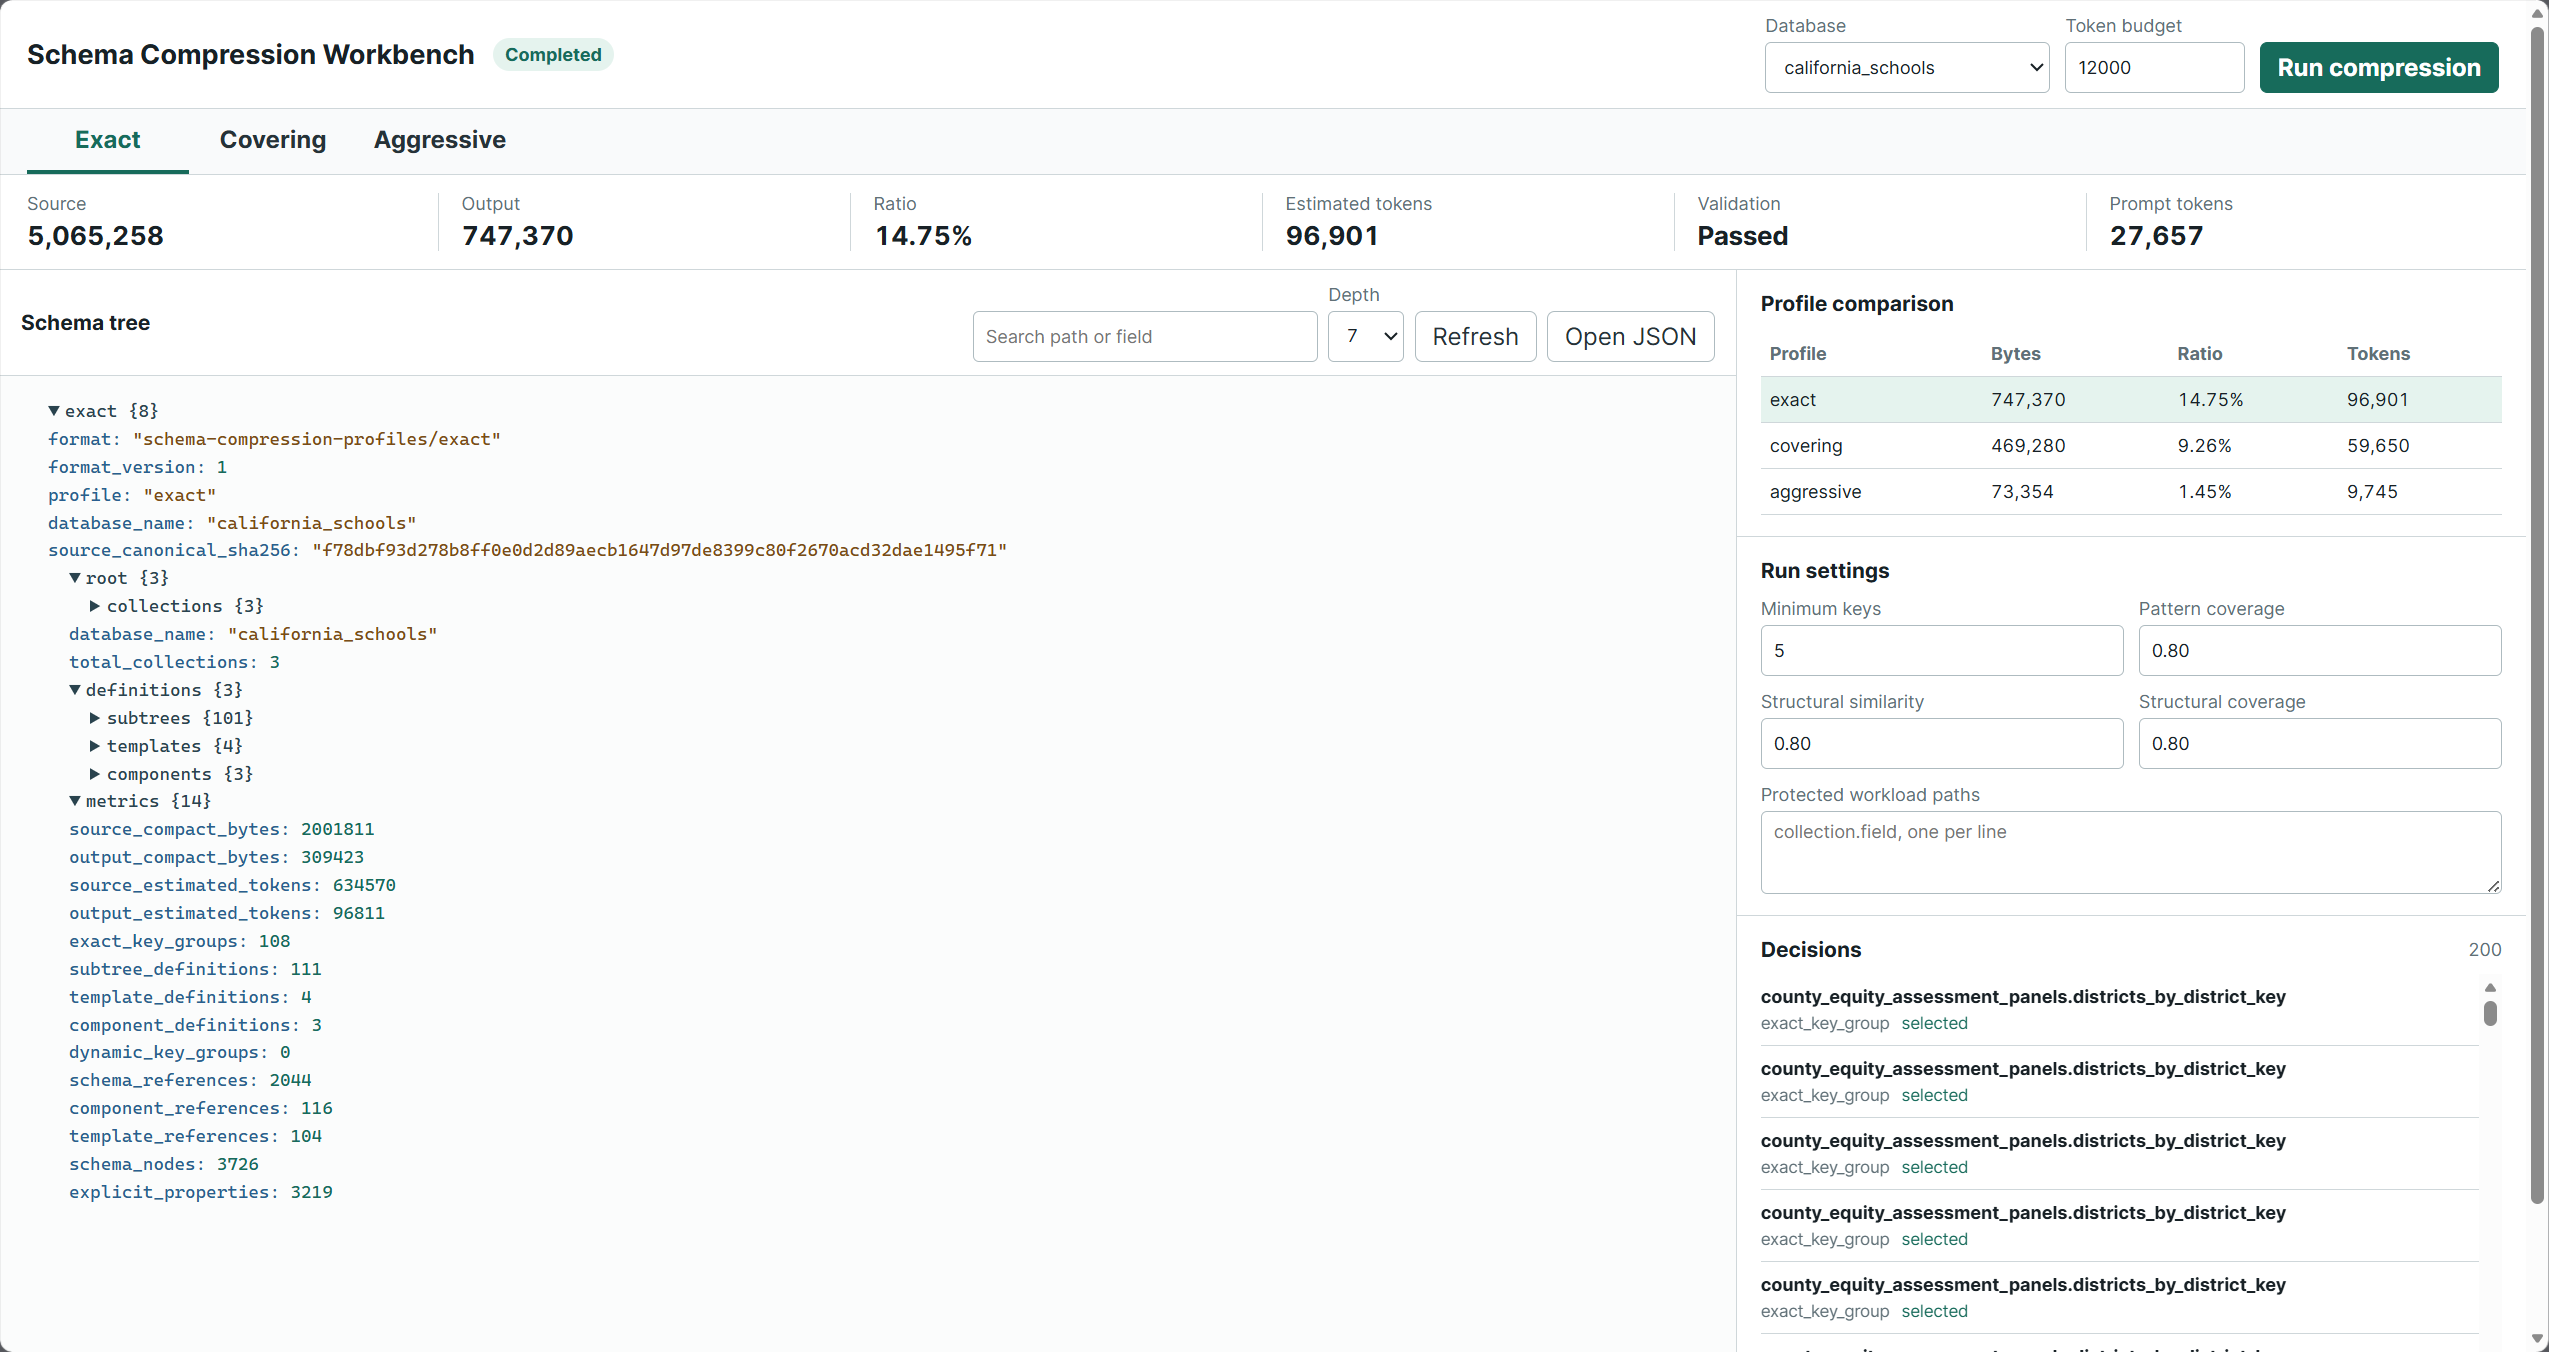2549x1352 pixels.
Task: Click the Completed status badge
Action: click(x=553, y=55)
